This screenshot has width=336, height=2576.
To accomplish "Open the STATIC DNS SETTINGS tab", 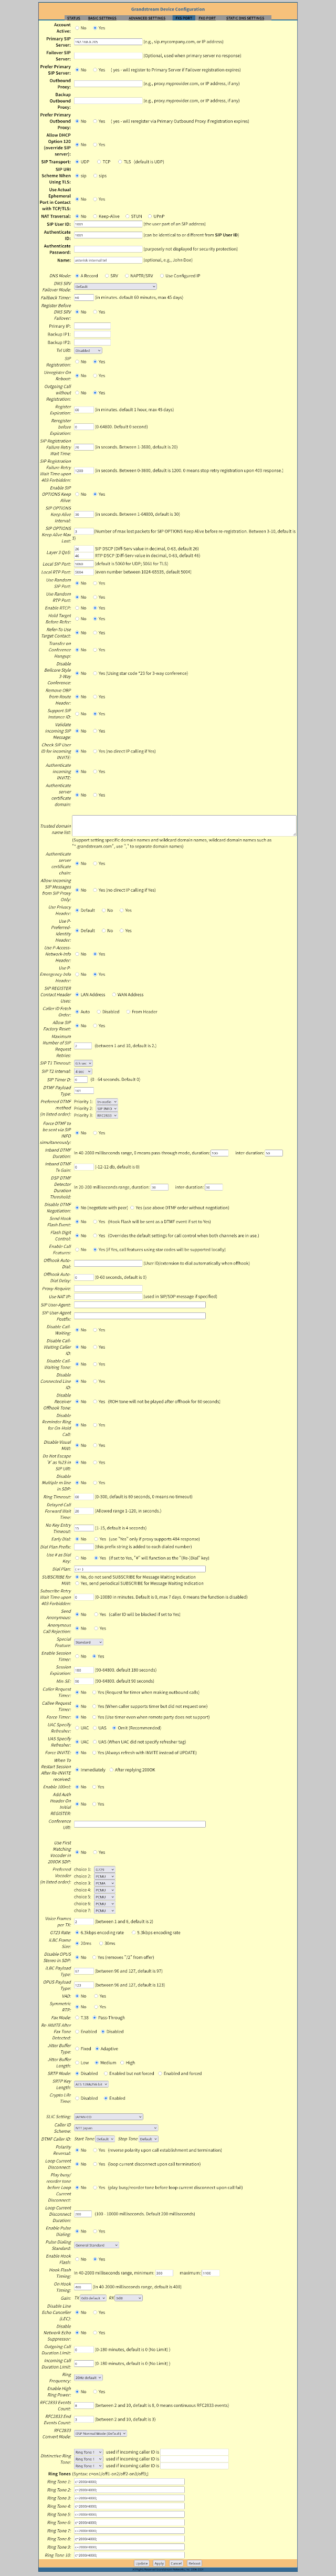I will point(245,18).
